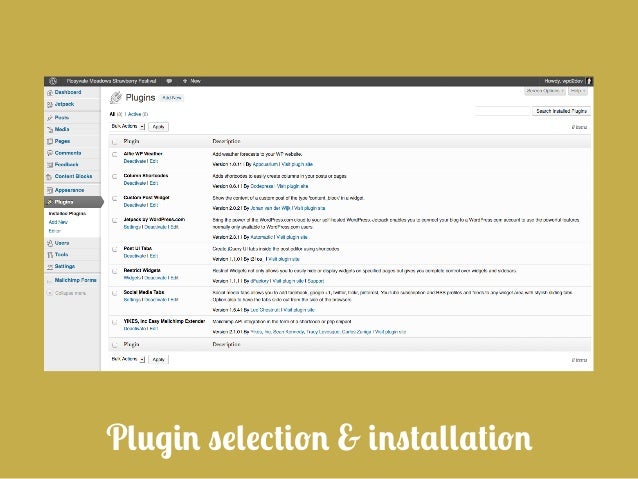Click the Add New button beside Plugins heading
Screen dimensions: 638x479
point(172,98)
